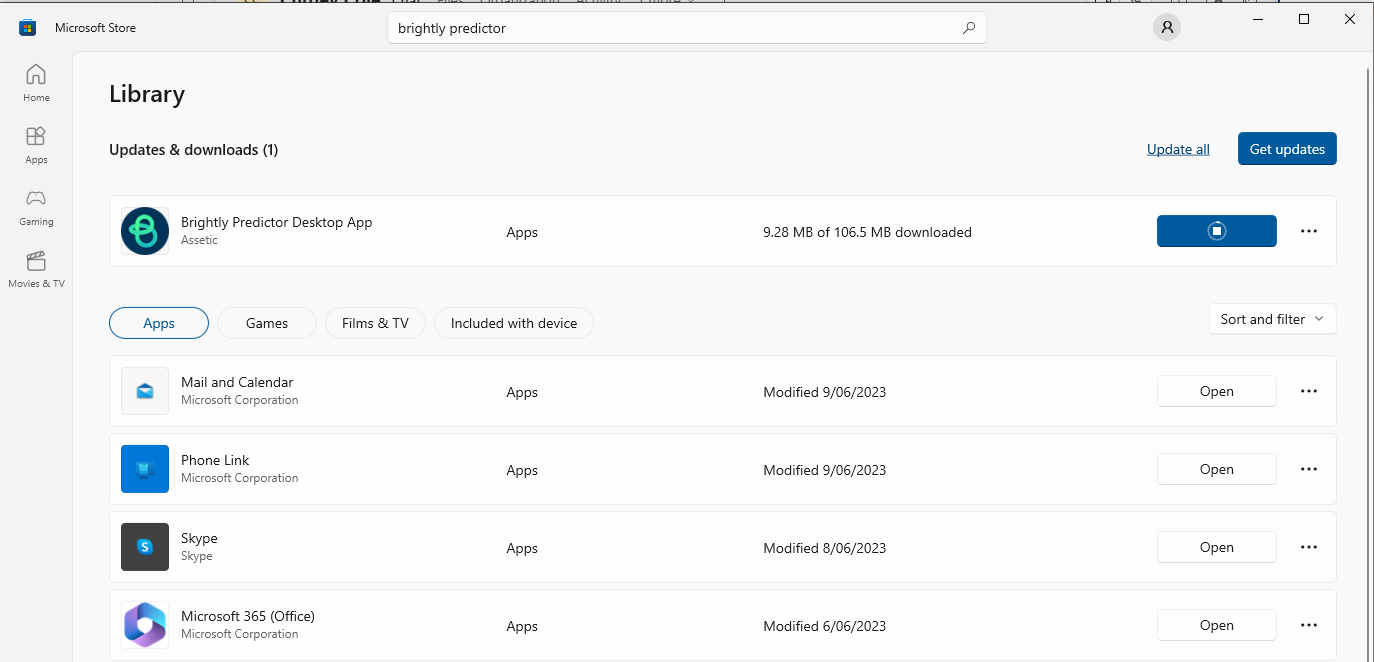Open more options for Microsoft 365
The image size is (1374, 662).
coord(1309,625)
